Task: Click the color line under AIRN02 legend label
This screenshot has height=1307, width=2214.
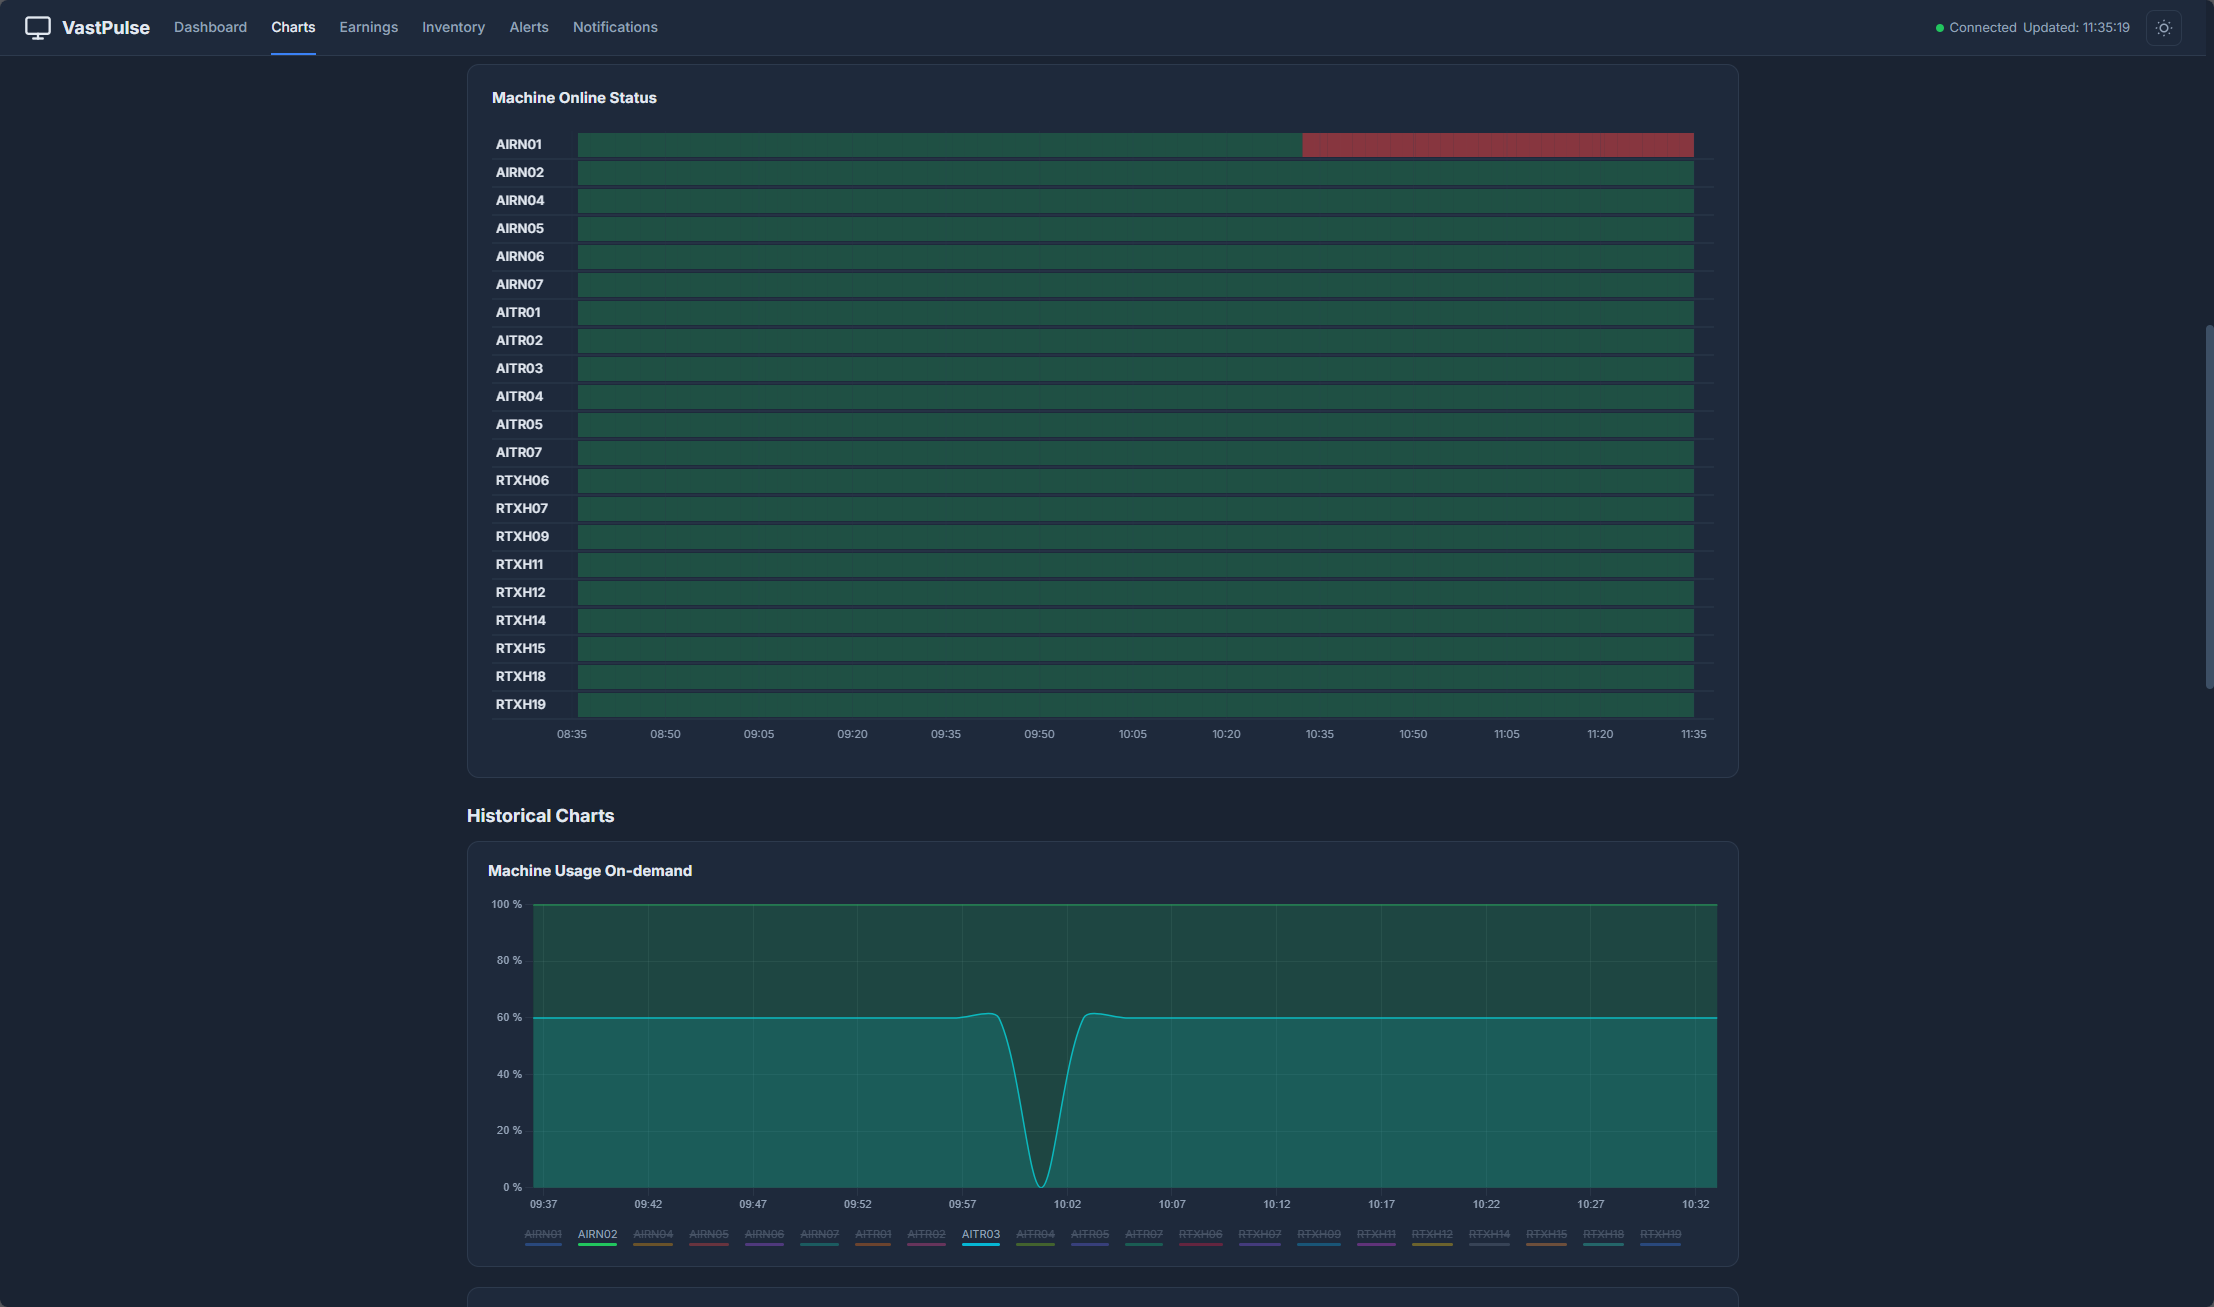Action: point(597,1246)
